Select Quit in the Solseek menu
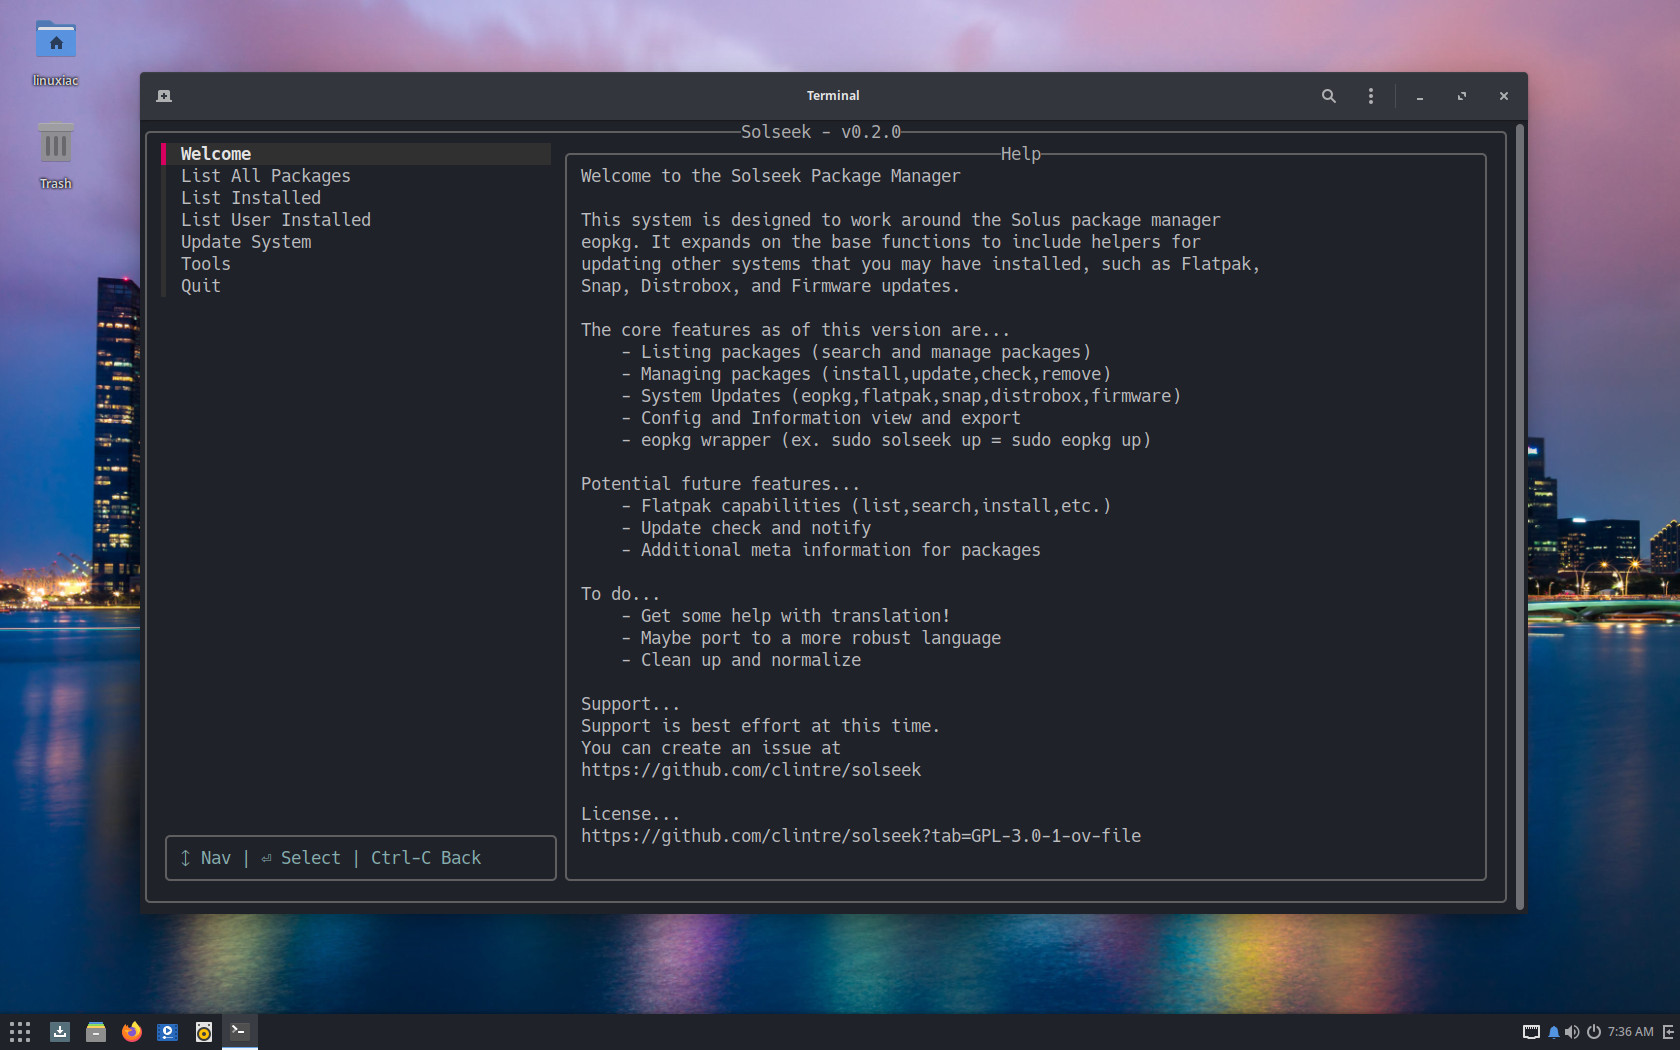1680x1050 pixels. click(x=200, y=286)
